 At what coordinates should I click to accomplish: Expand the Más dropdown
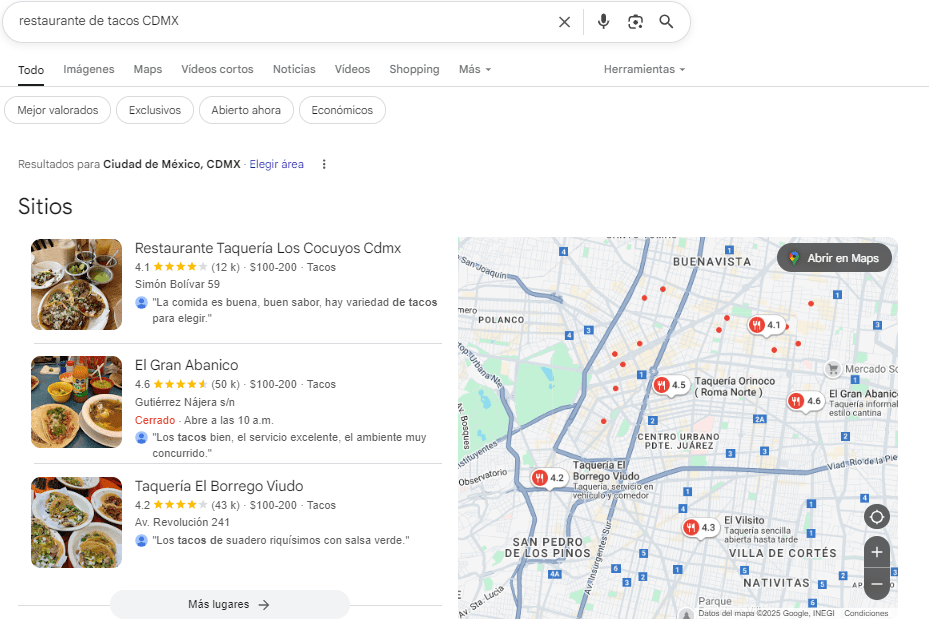475,69
